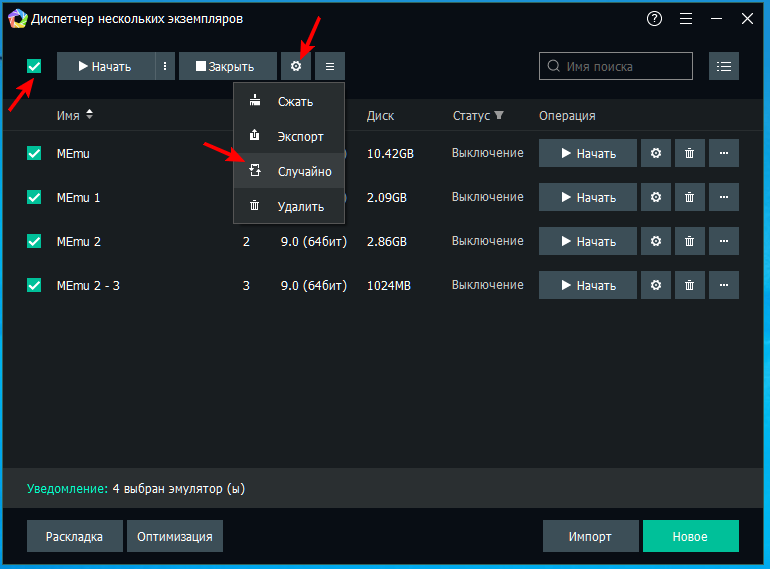The width and height of the screenshot is (770, 569).
Task: Start the MEmu instance
Action: (588, 153)
